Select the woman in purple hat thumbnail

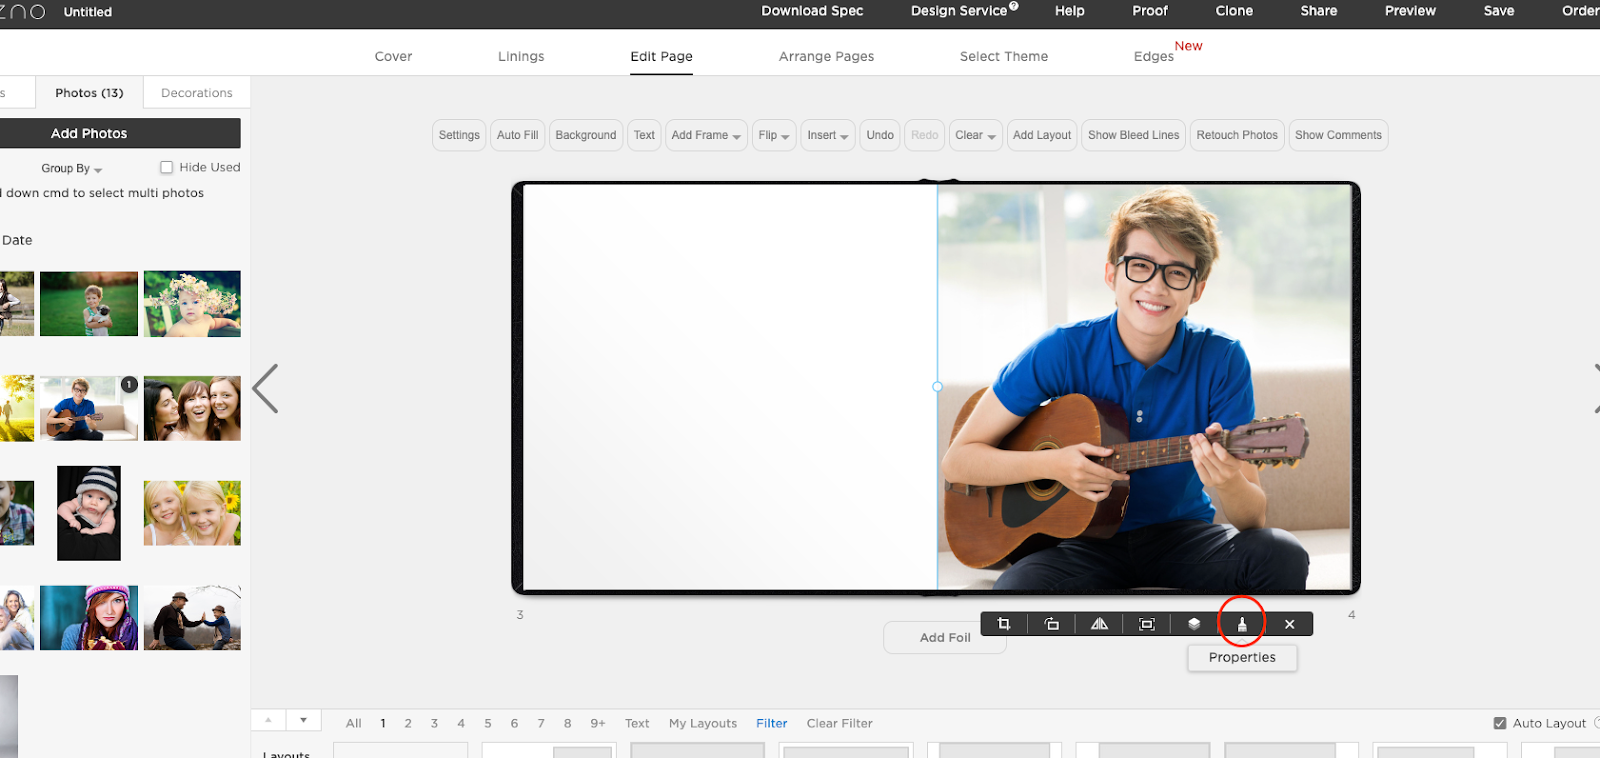tap(89, 618)
